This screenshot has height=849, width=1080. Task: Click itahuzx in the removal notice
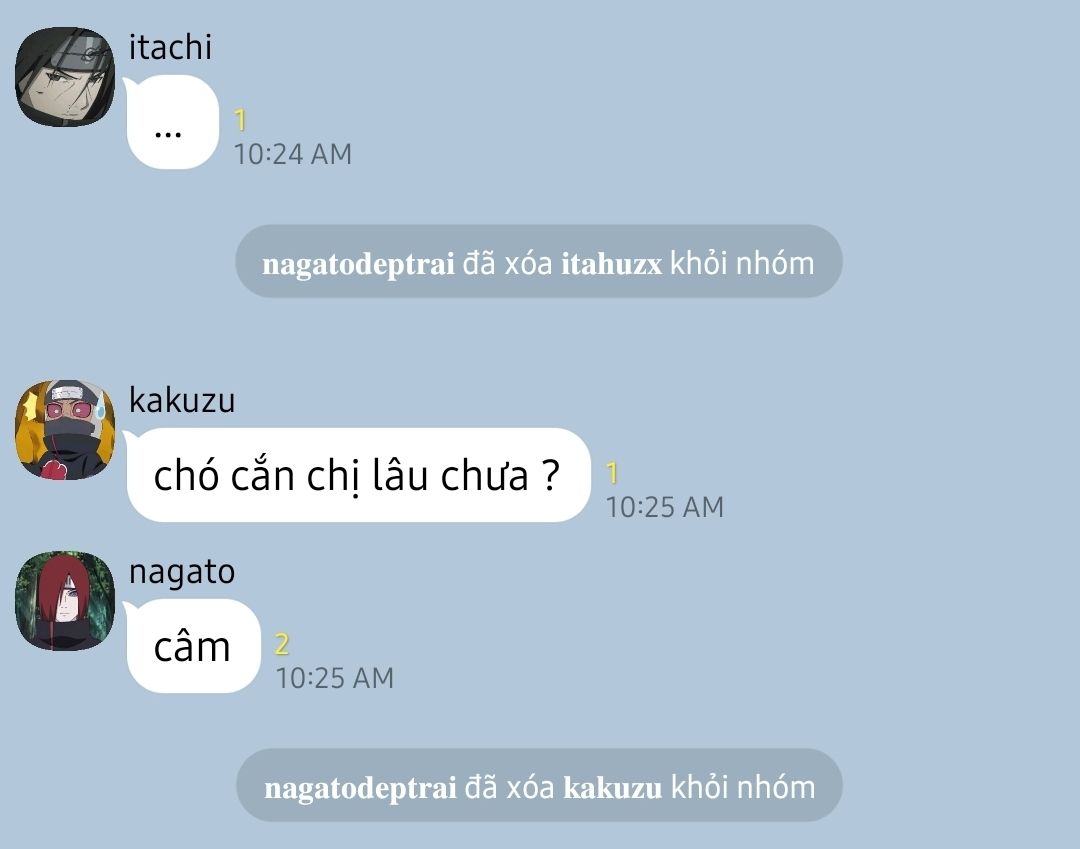pyautogui.click(x=611, y=264)
